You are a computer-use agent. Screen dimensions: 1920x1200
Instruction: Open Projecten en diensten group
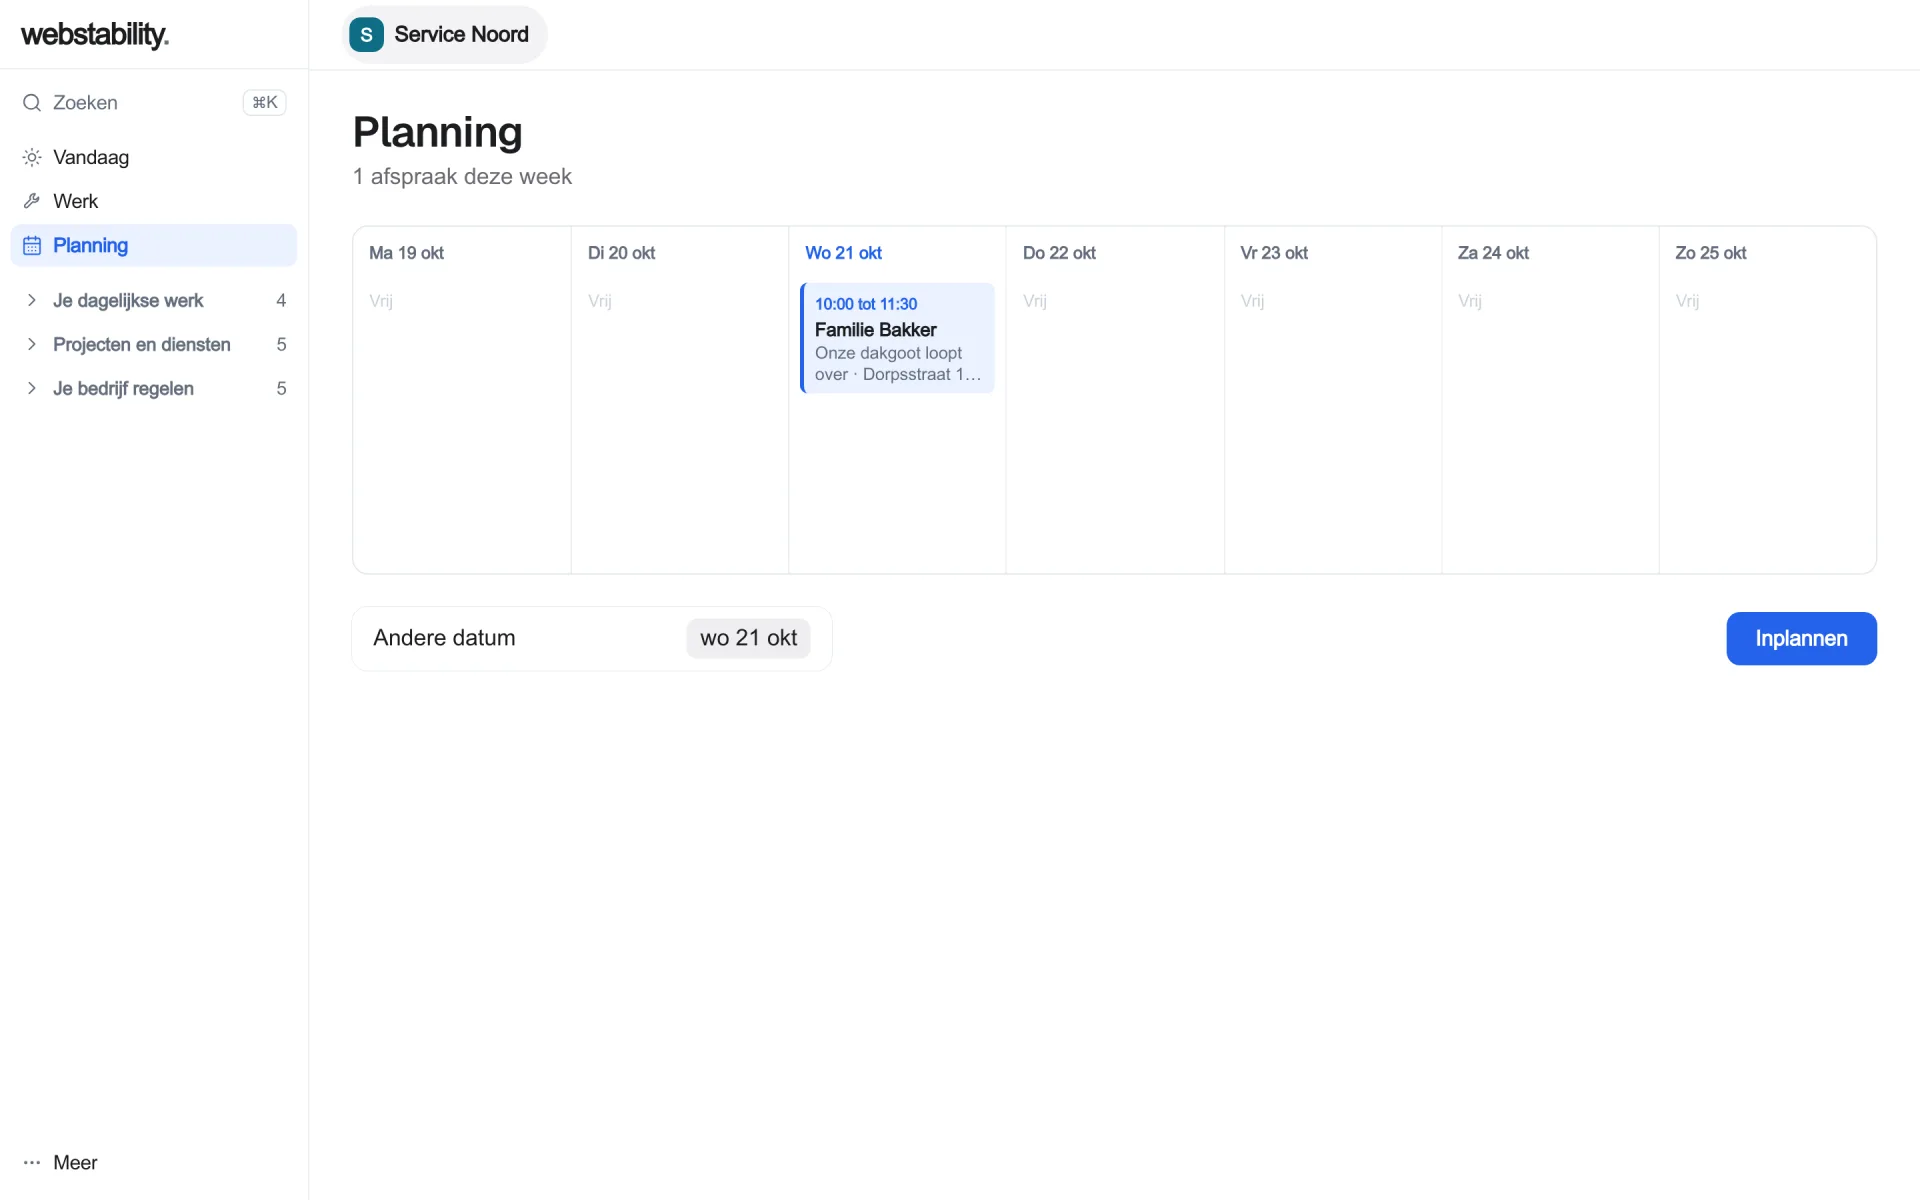(154, 344)
